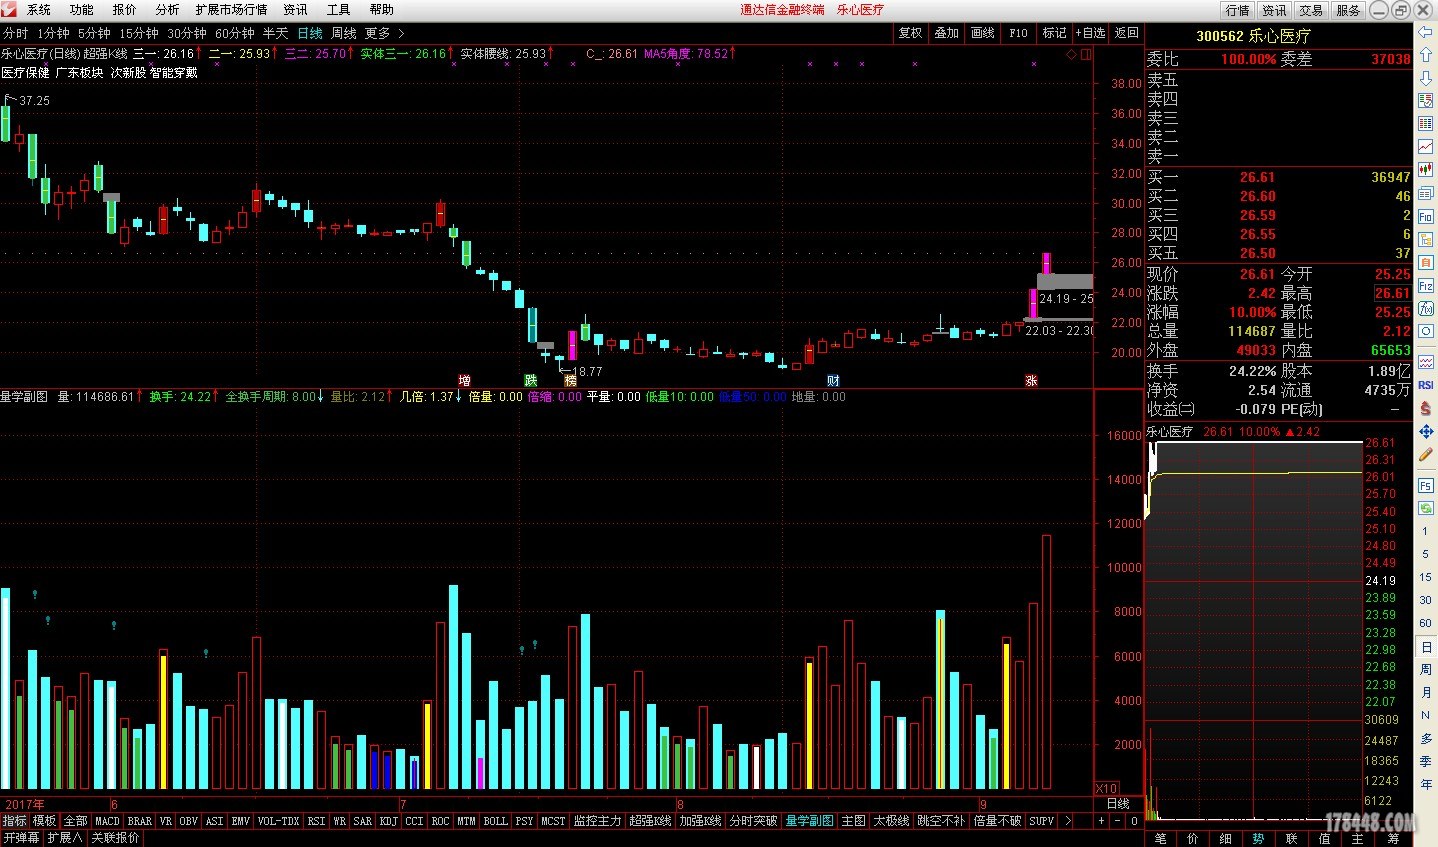The width and height of the screenshot is (1438, 847).
Task: Open the candlestick chart icon in sidebar
Action: click(x=1425, y=170)
